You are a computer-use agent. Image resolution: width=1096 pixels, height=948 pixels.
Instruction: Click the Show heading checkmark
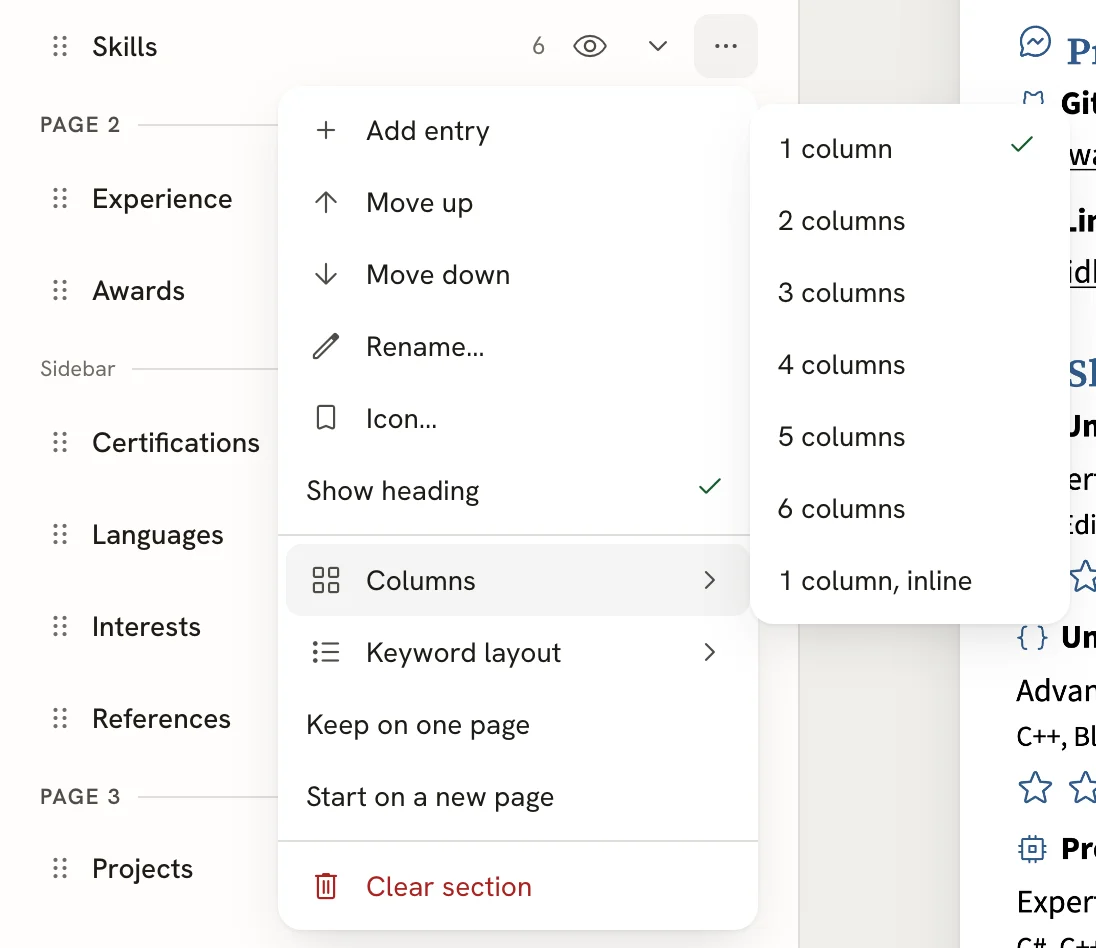coord(709,487)
